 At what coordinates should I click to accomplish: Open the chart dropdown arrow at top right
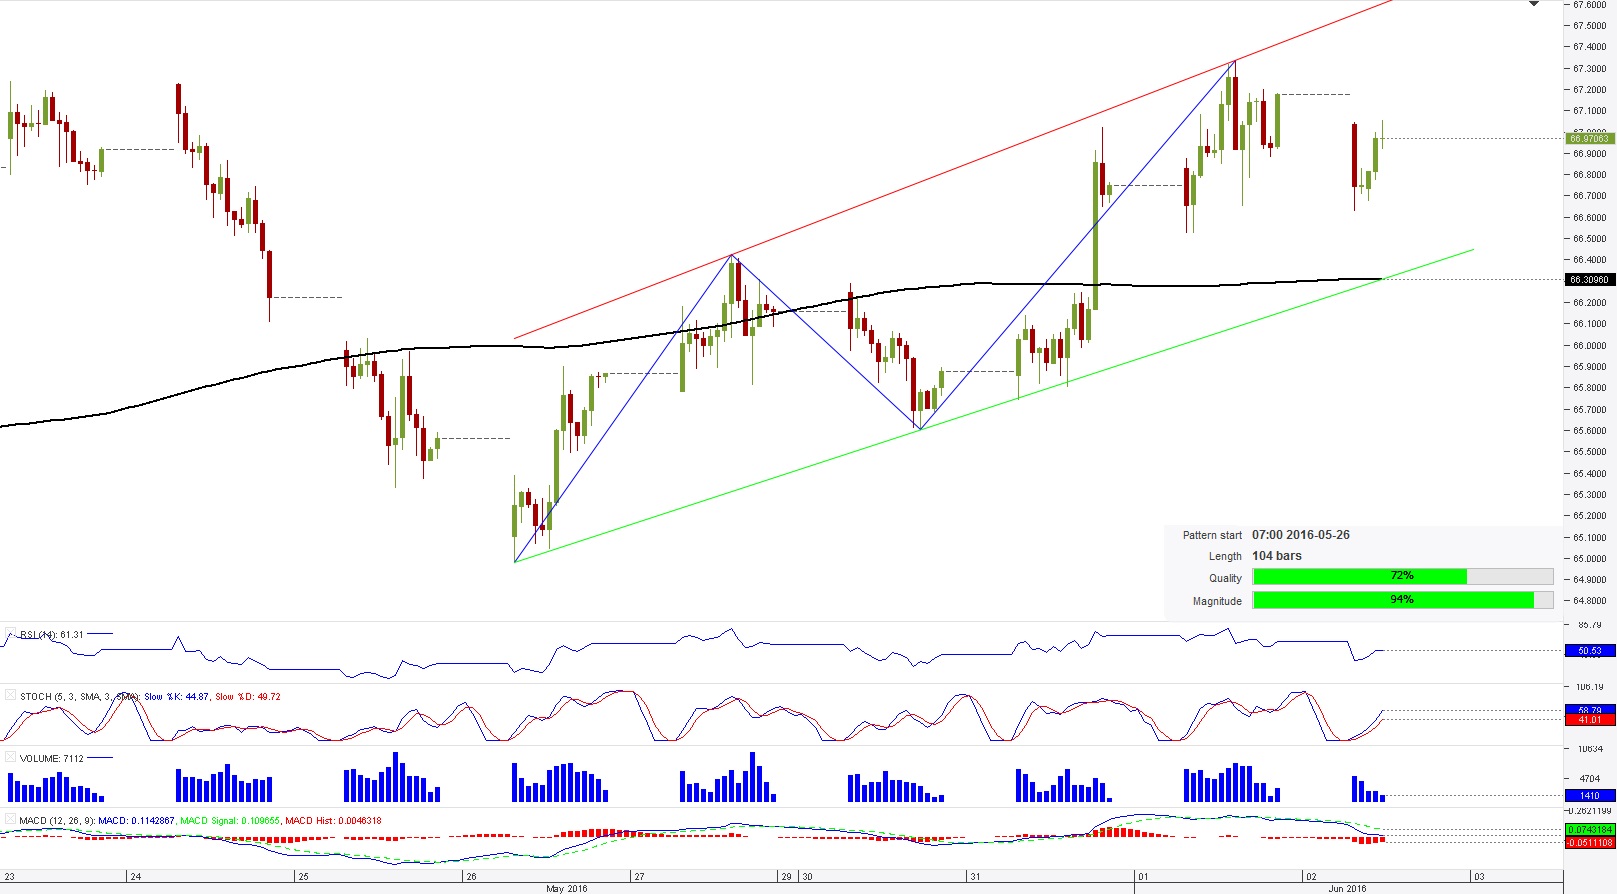[x=1534, y=5]
